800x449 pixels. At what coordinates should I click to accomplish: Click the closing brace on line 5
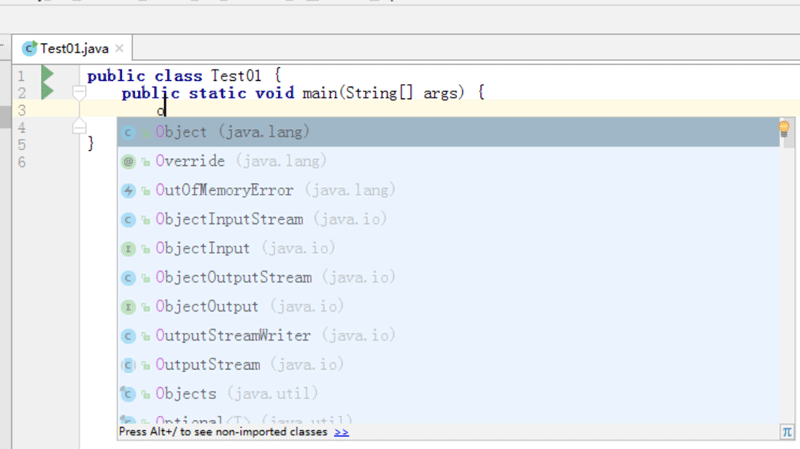click(x=91, y=144)
